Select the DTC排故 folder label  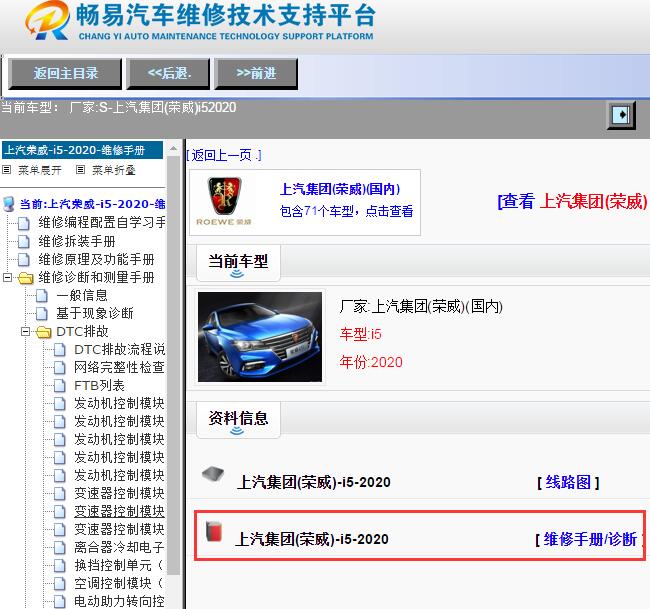82,331
